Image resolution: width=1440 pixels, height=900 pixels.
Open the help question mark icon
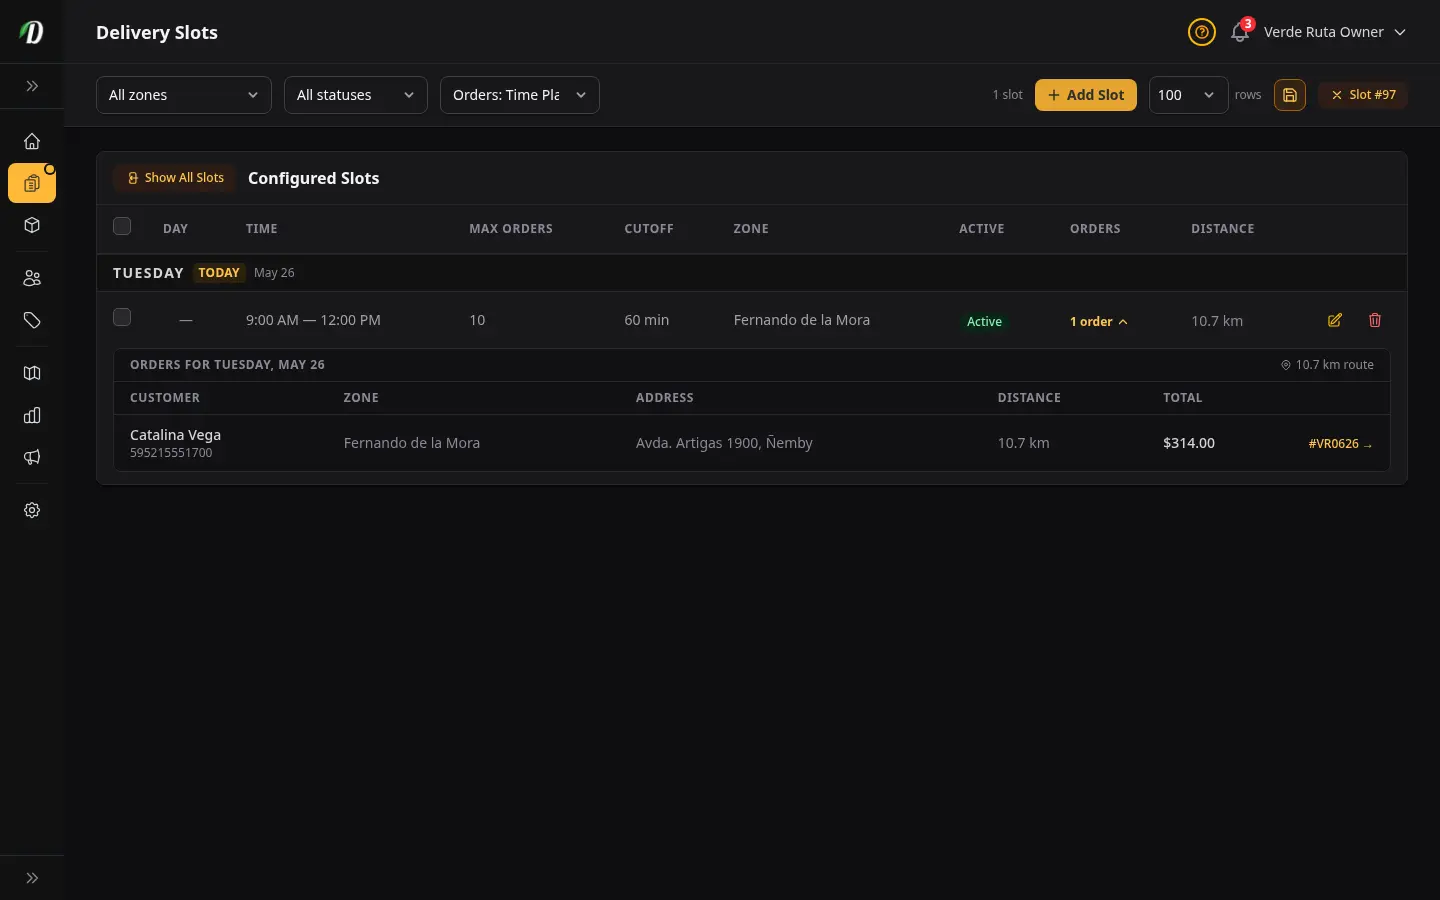tap(1201, 32)
